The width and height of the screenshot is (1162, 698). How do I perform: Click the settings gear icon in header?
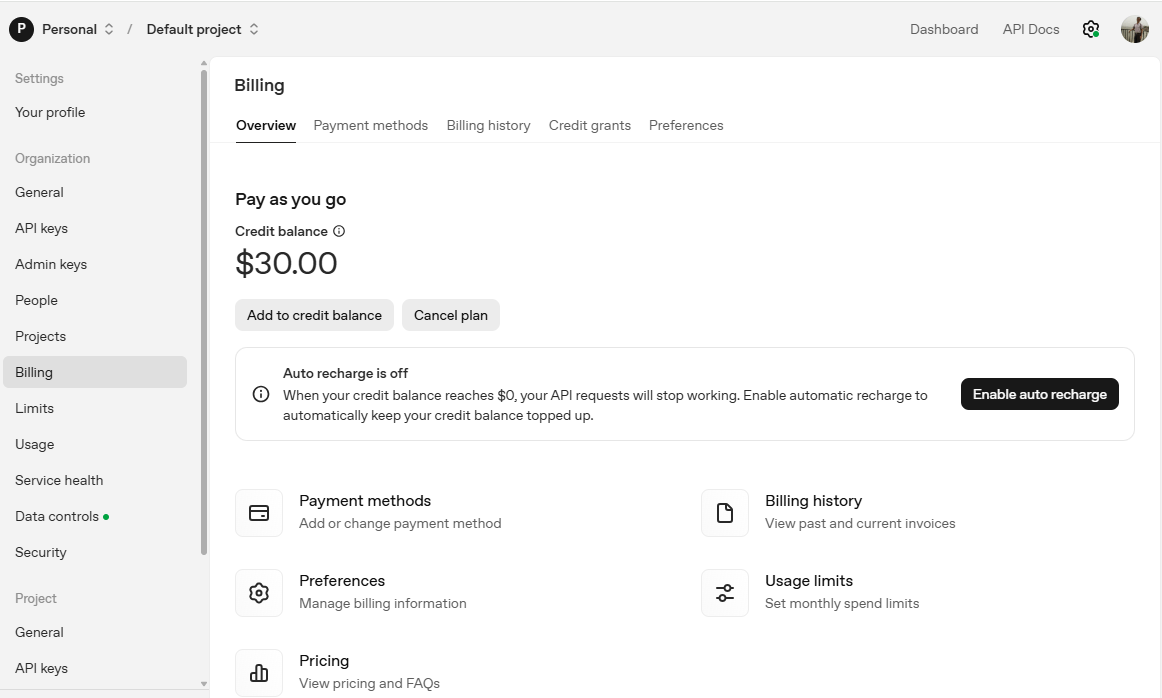pyautogui.click(x=1090, y=29)
